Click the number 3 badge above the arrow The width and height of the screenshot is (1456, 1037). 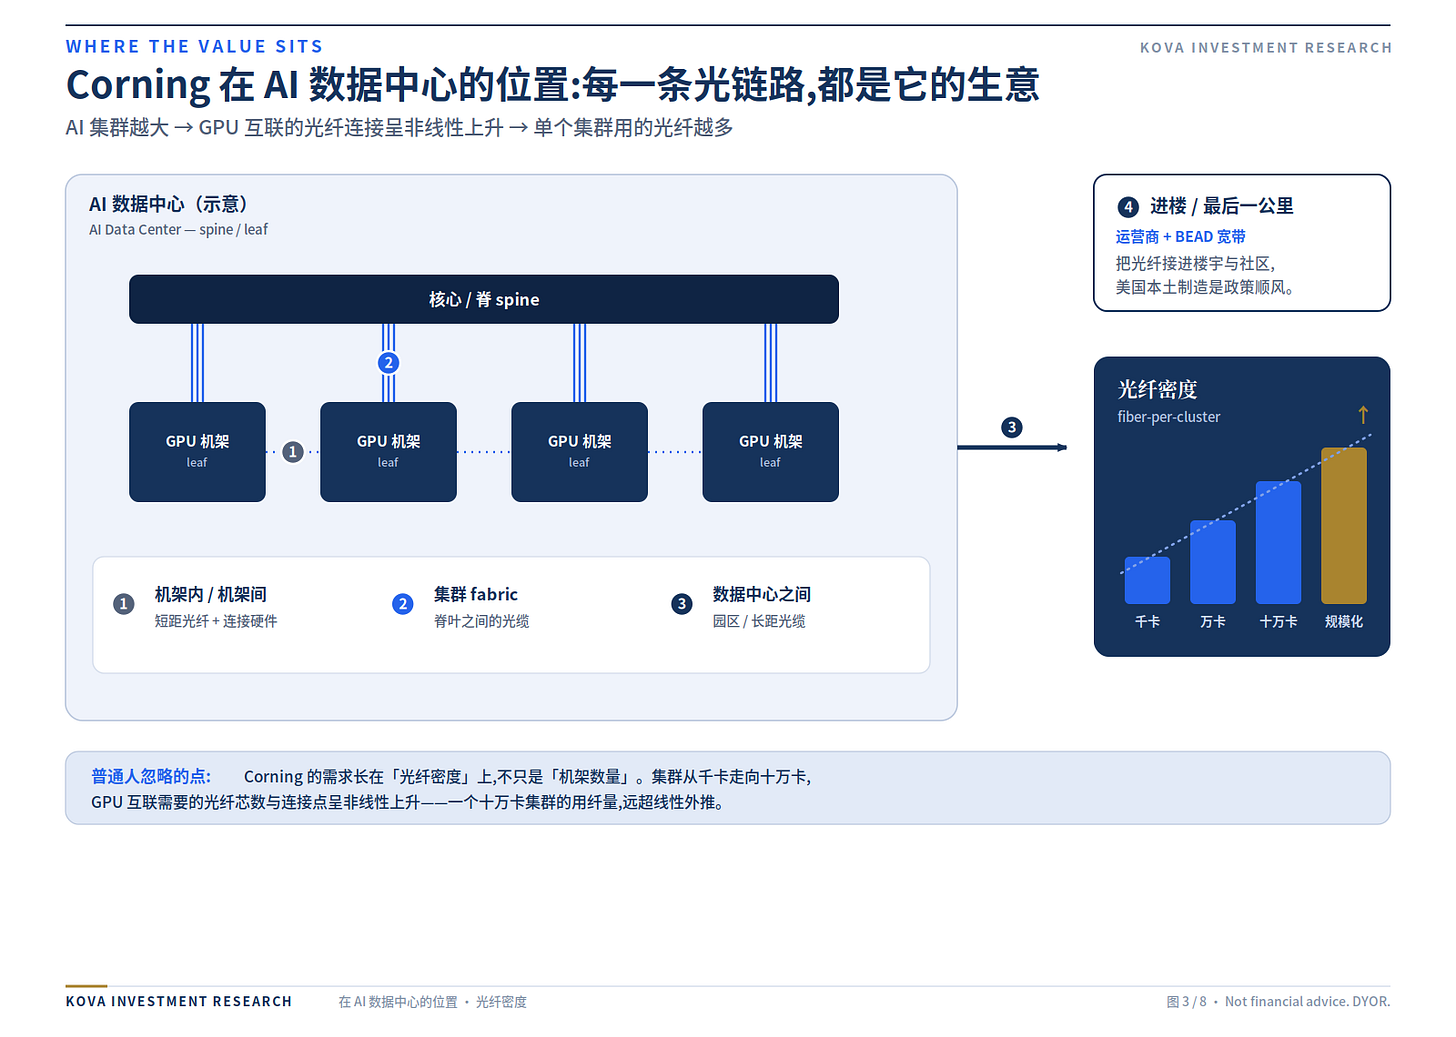[1011, 427]
